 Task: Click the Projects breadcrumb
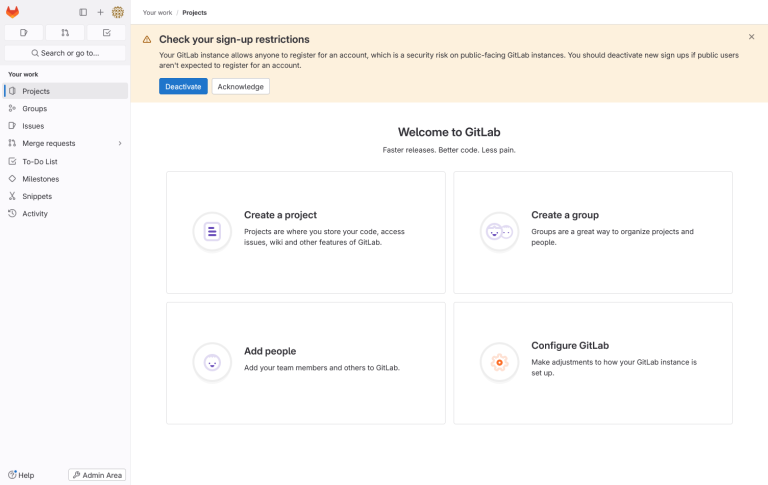click(194, 13)
